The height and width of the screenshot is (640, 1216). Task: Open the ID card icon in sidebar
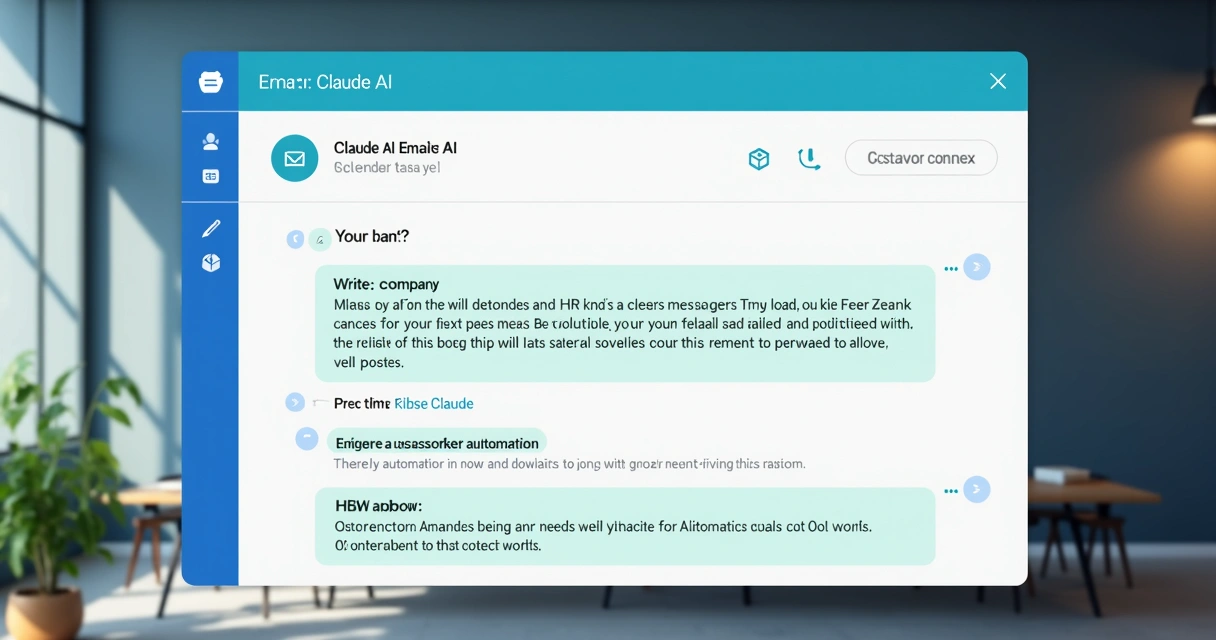[211, 176]
